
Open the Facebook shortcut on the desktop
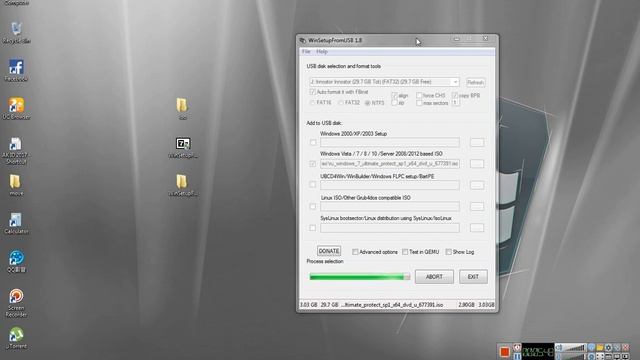[16, 70]
